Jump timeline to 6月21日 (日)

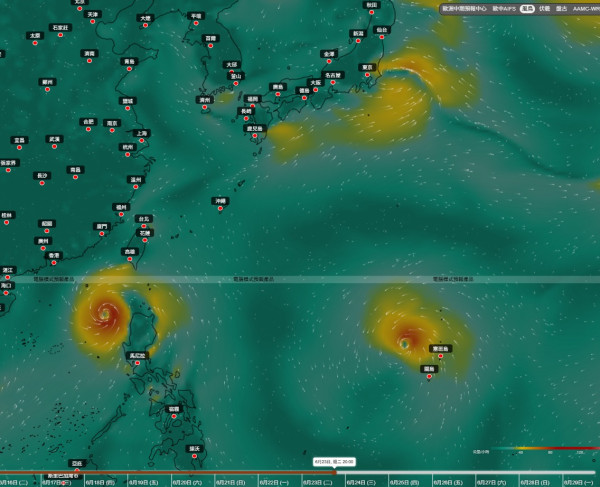click(x=230, y=482)
